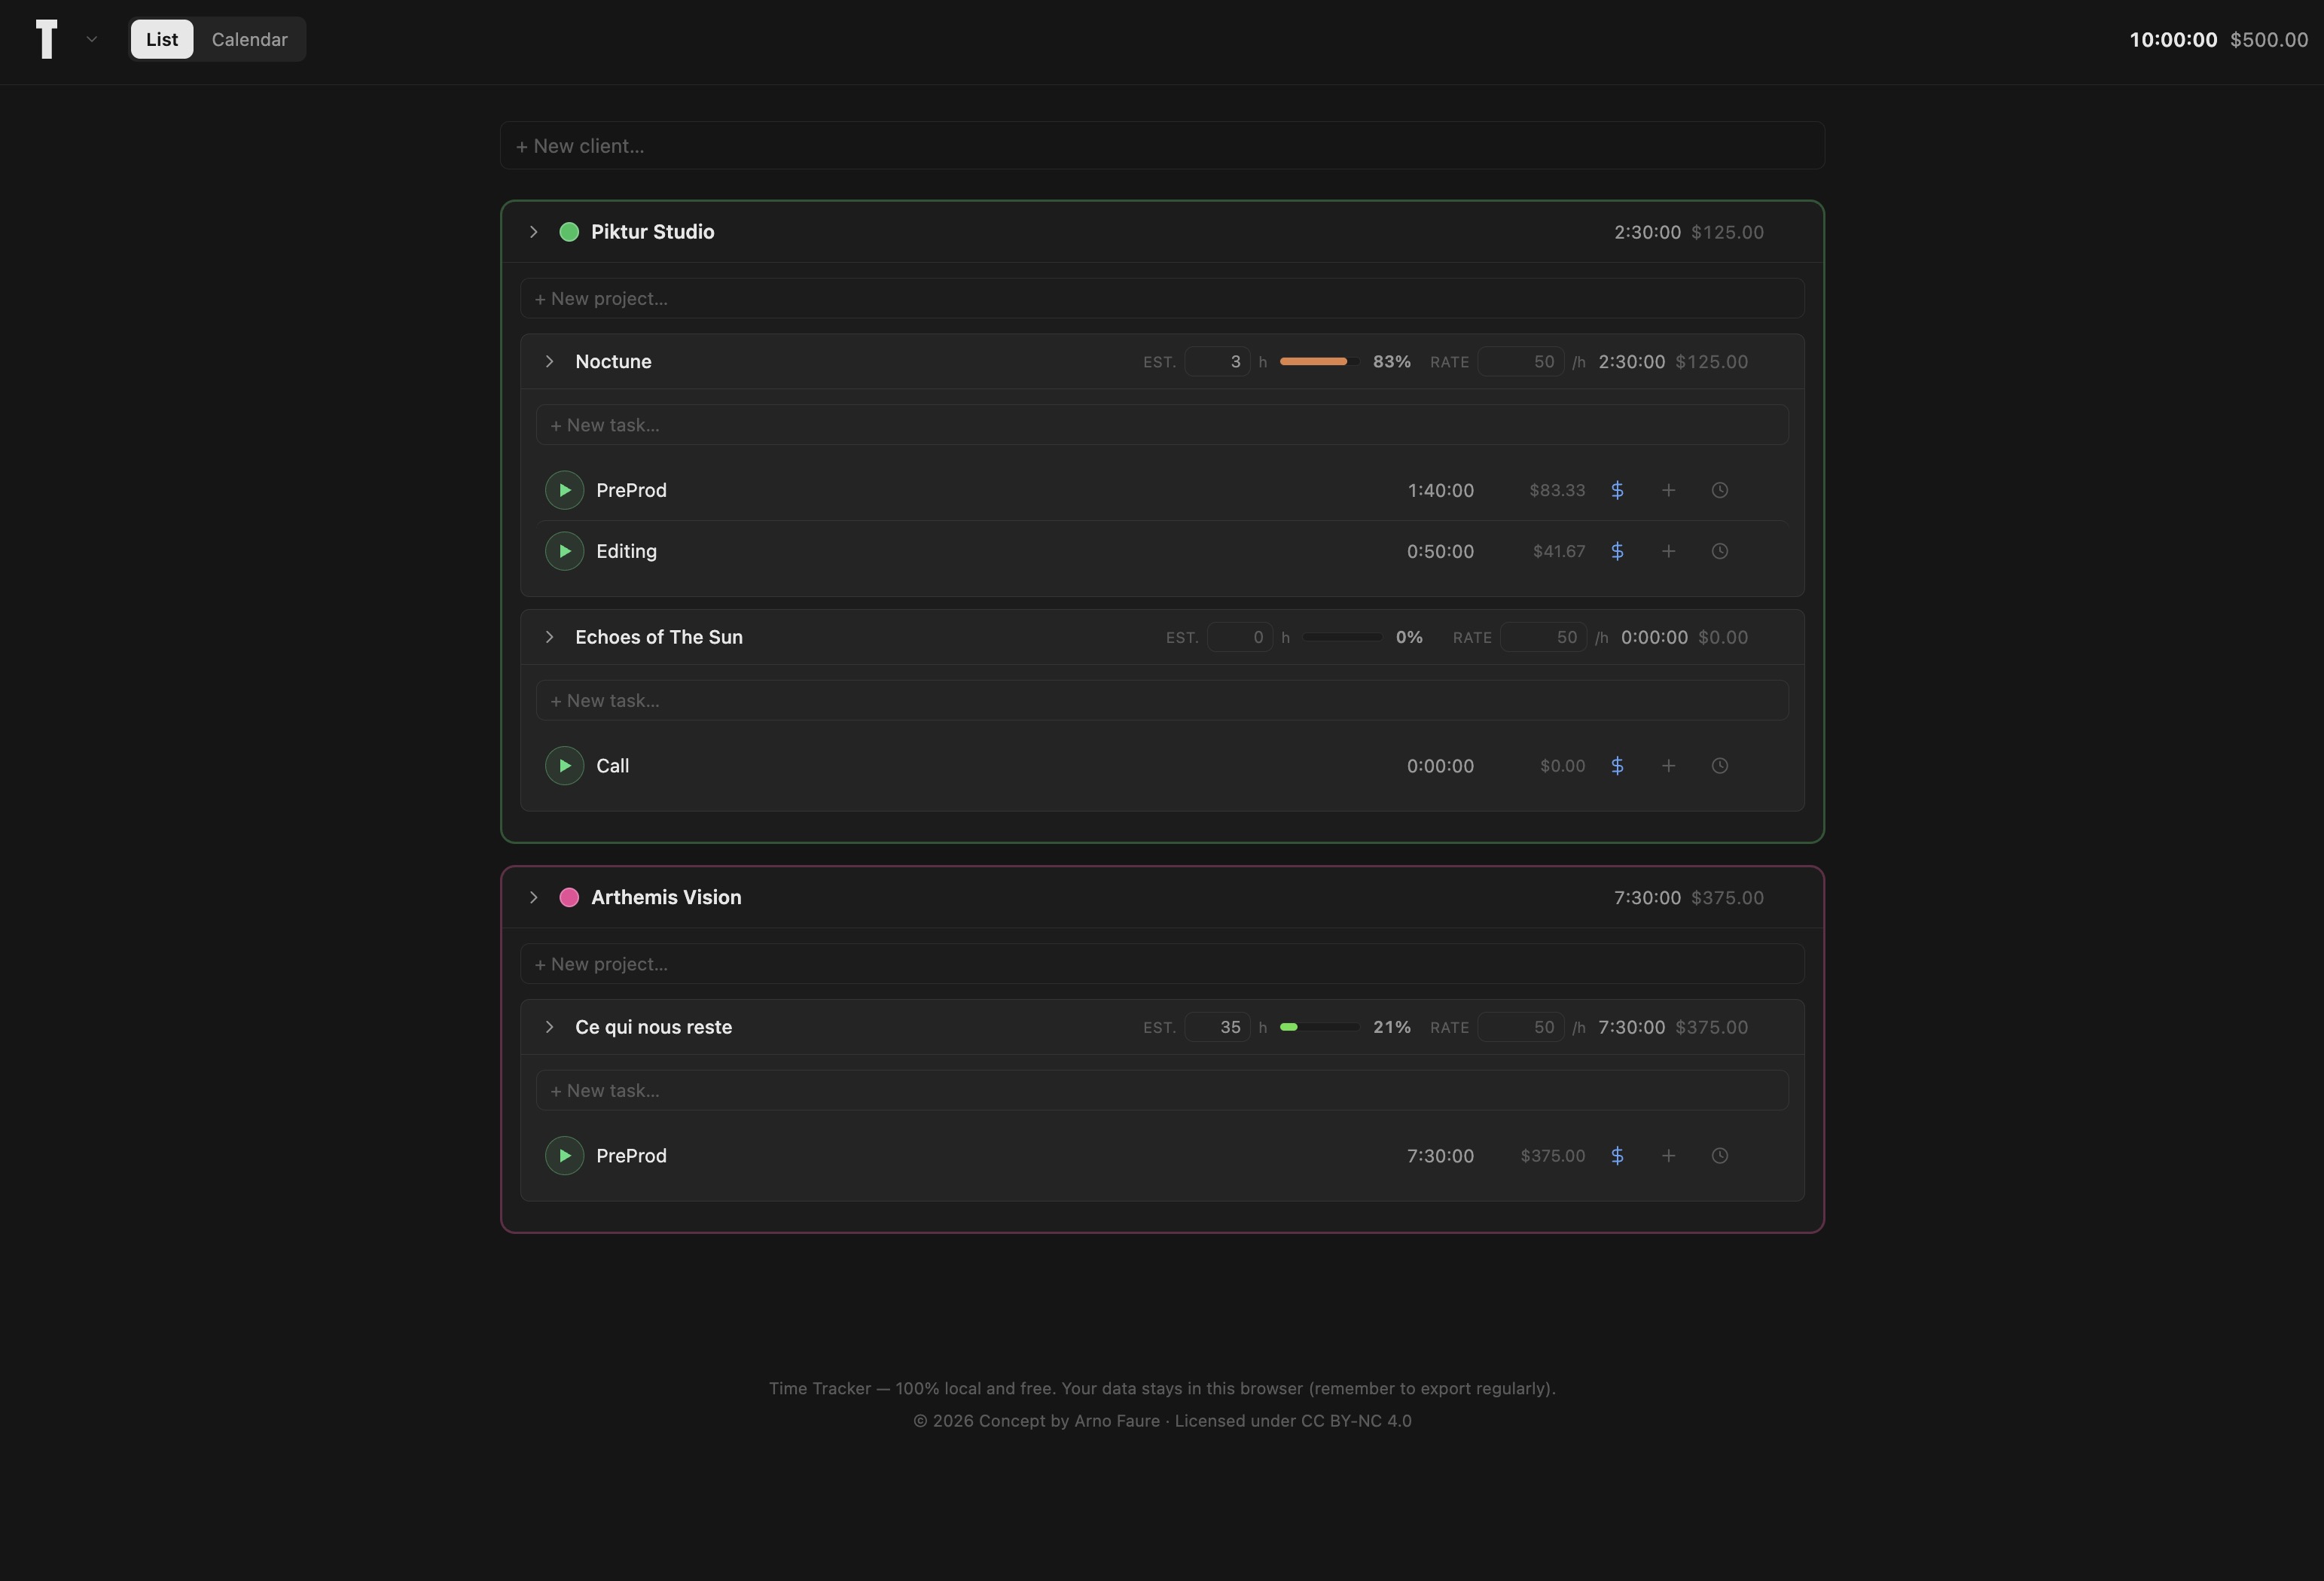Click Piktur Studio 2:30:00 total time
2324x1581 pixels.
(1647, 232)
